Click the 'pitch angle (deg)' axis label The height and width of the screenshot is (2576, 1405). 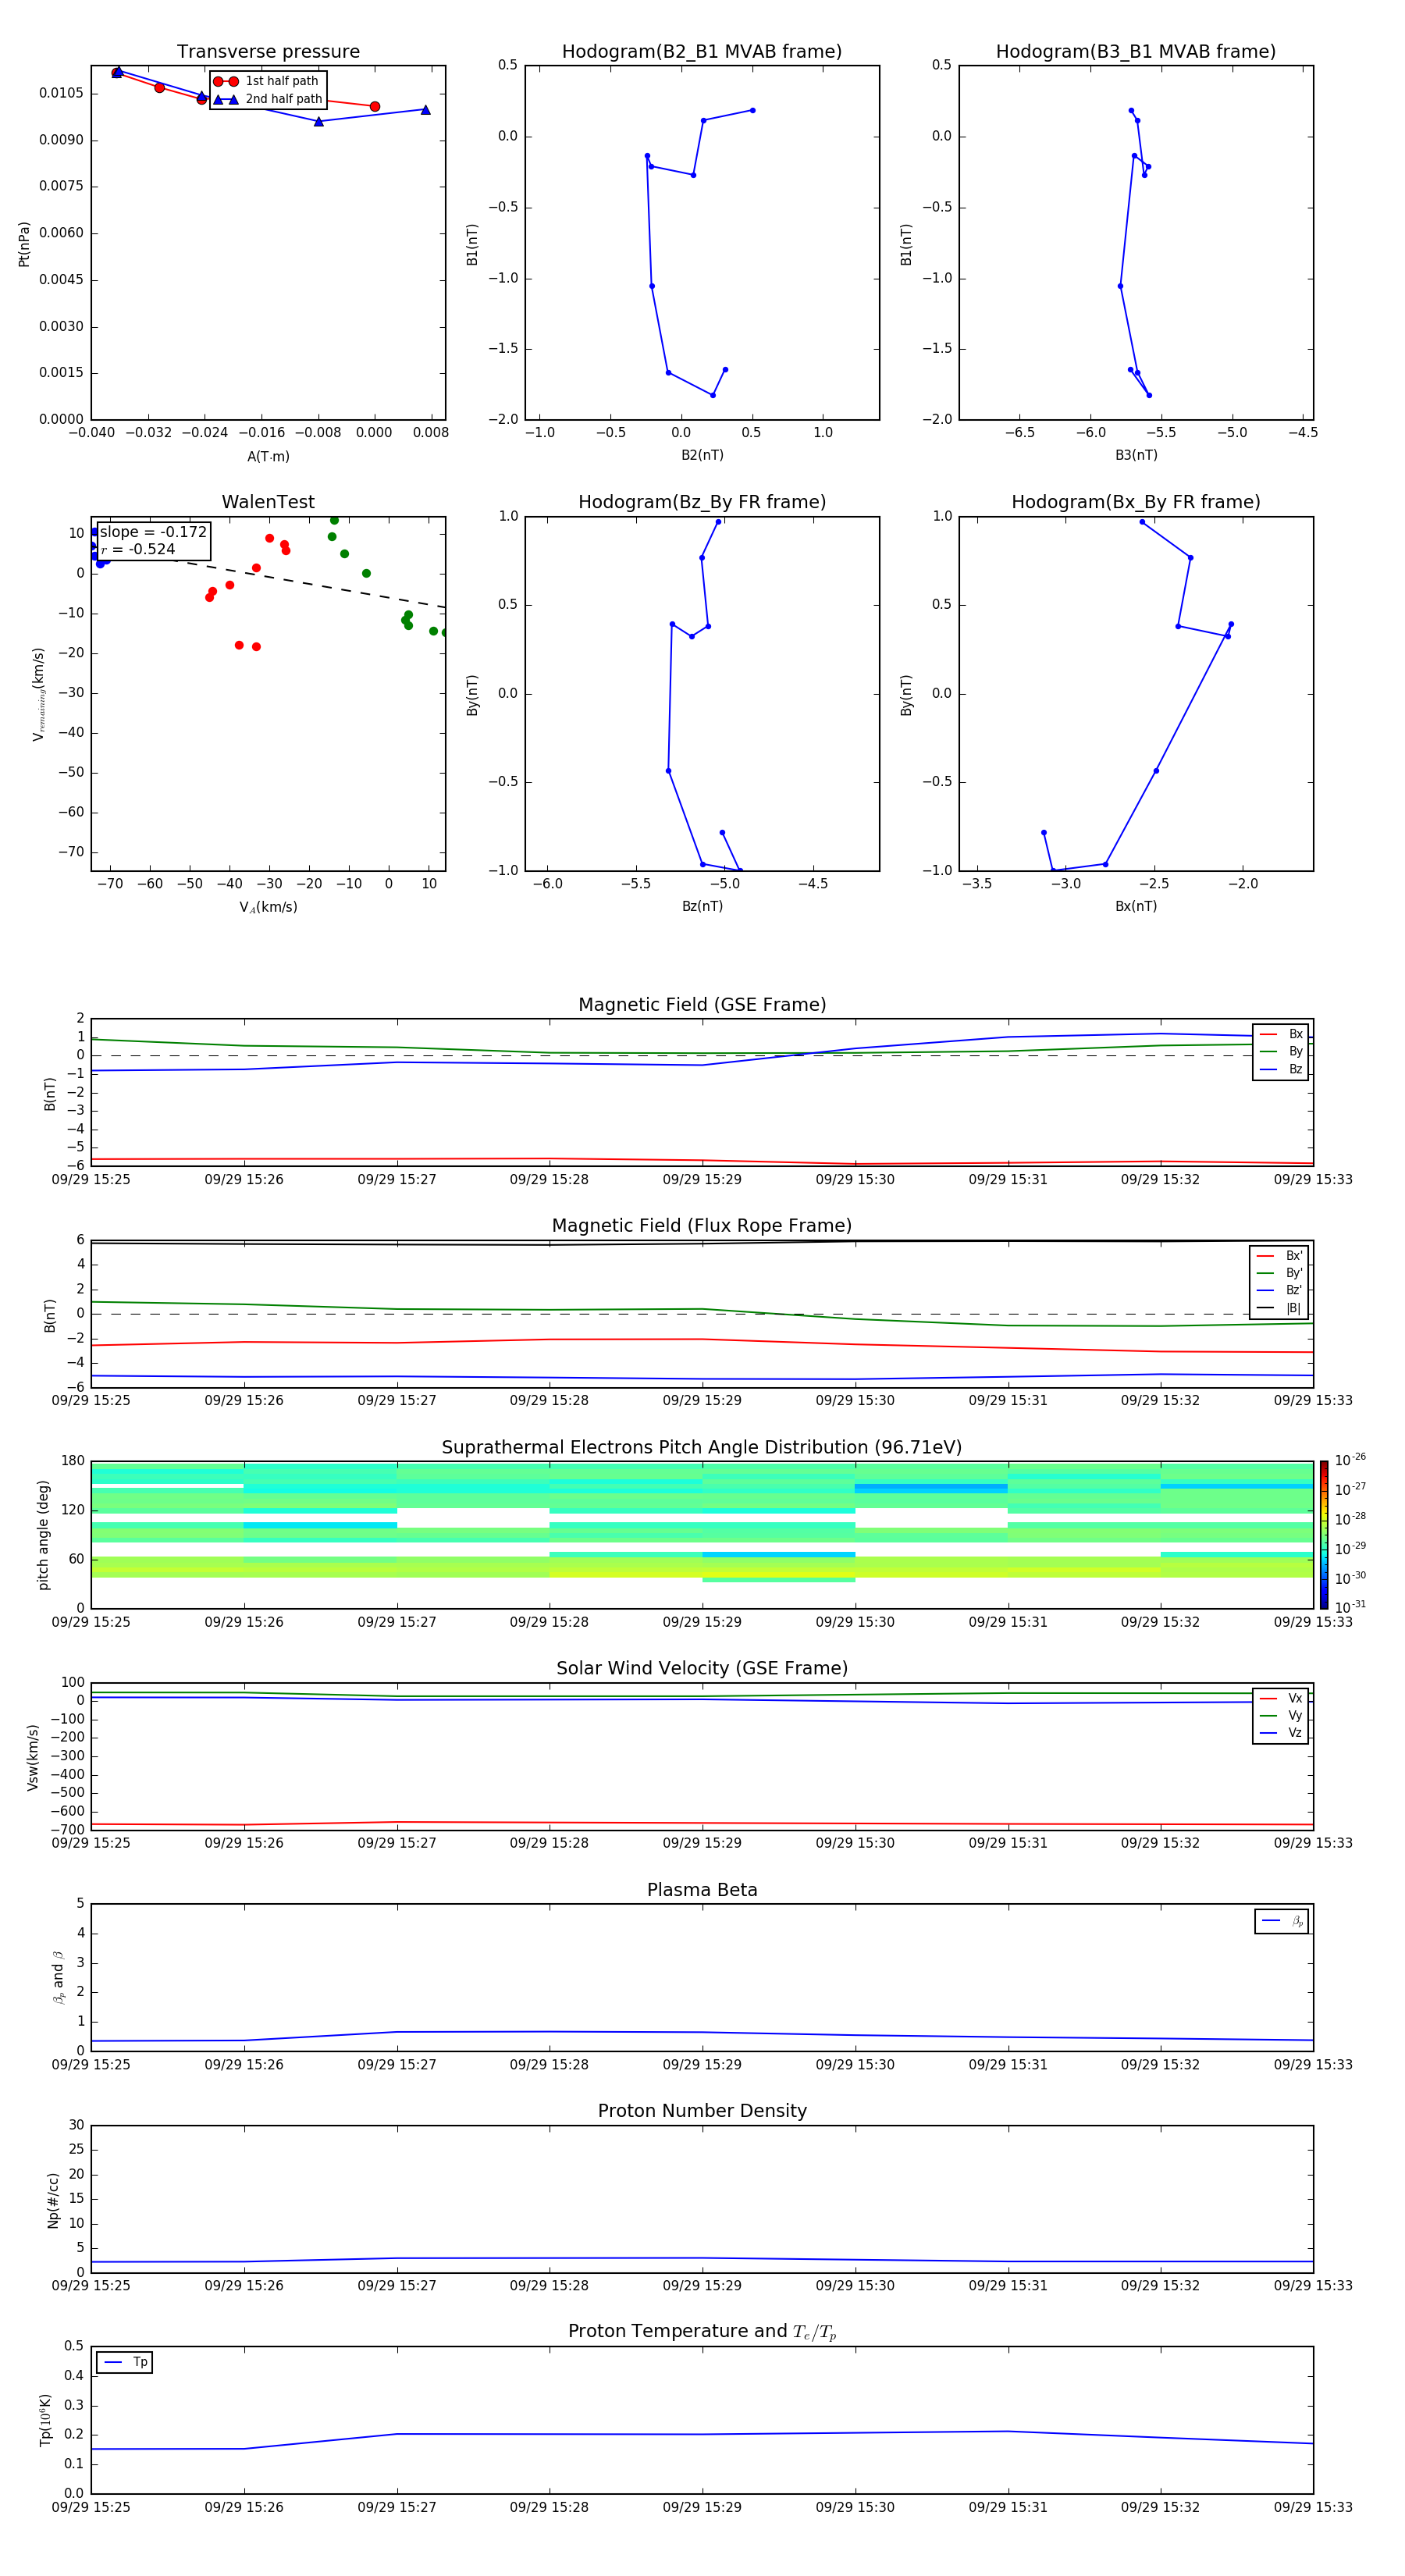click(43, 1534)
